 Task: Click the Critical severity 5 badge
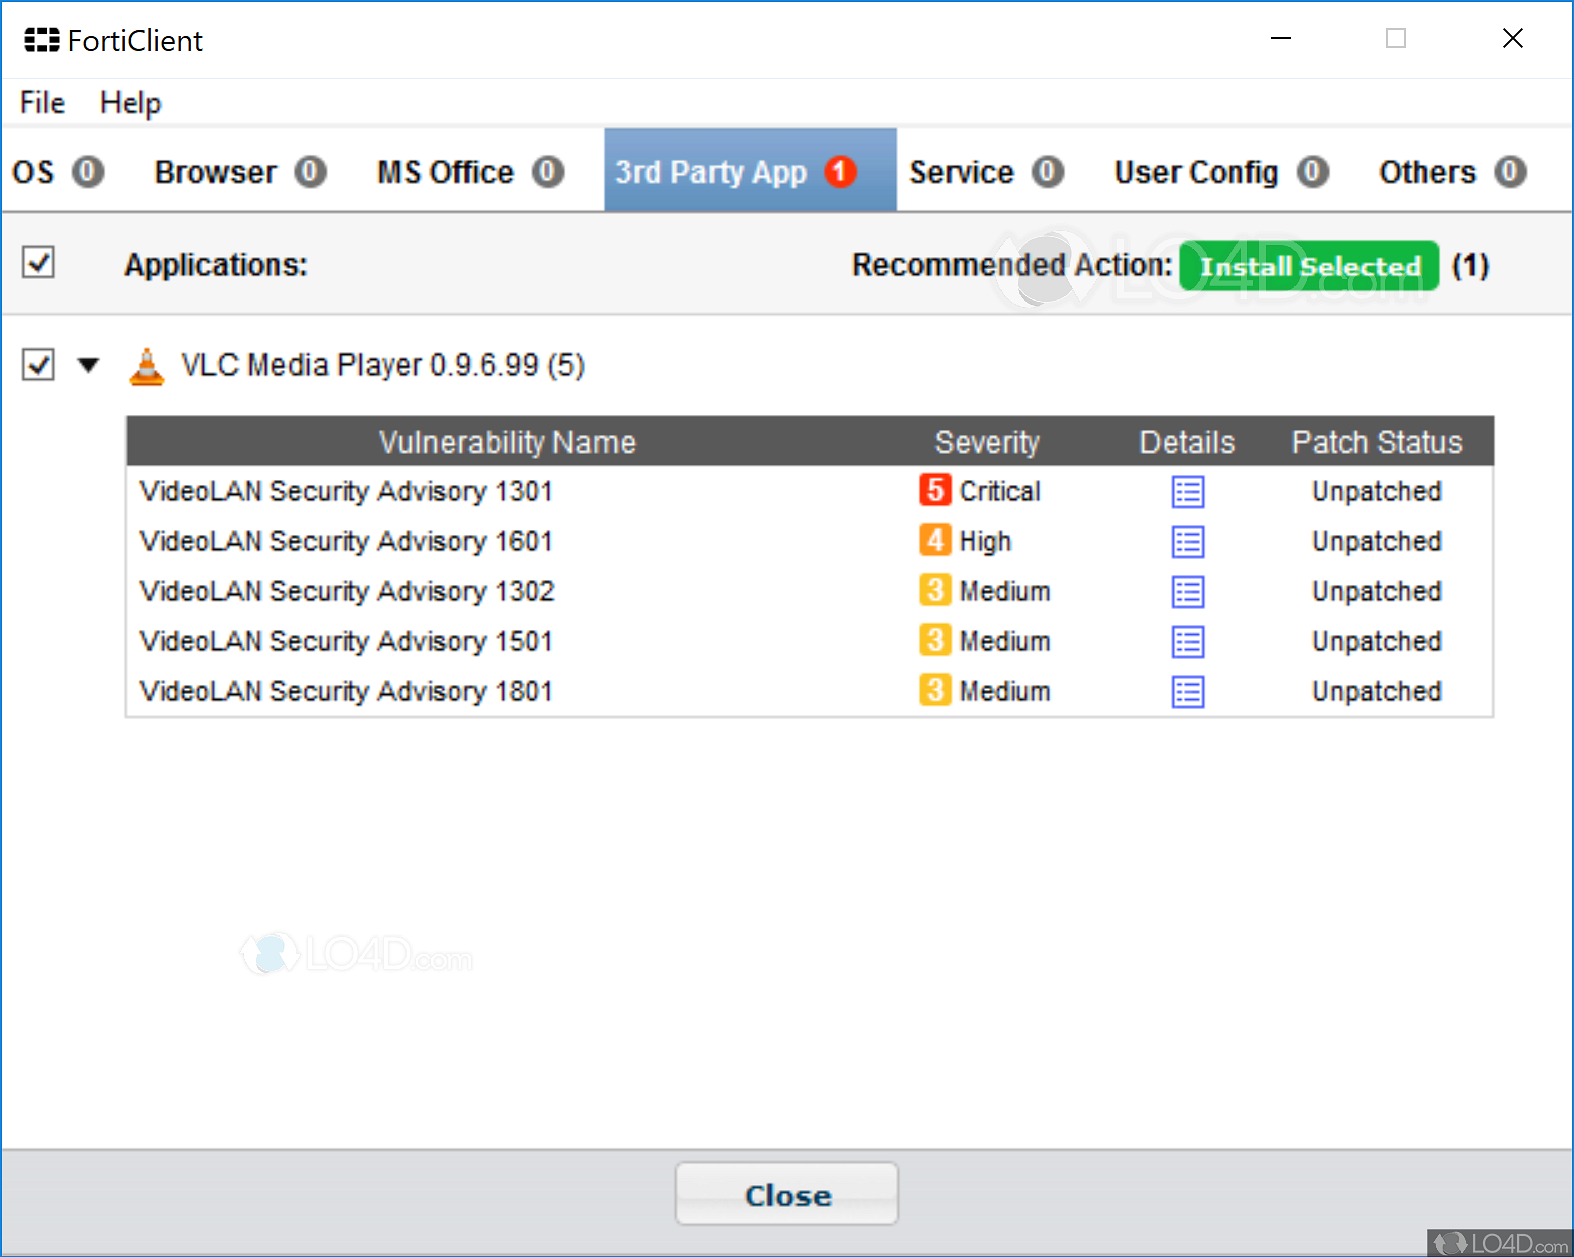(x=934, y=490)
